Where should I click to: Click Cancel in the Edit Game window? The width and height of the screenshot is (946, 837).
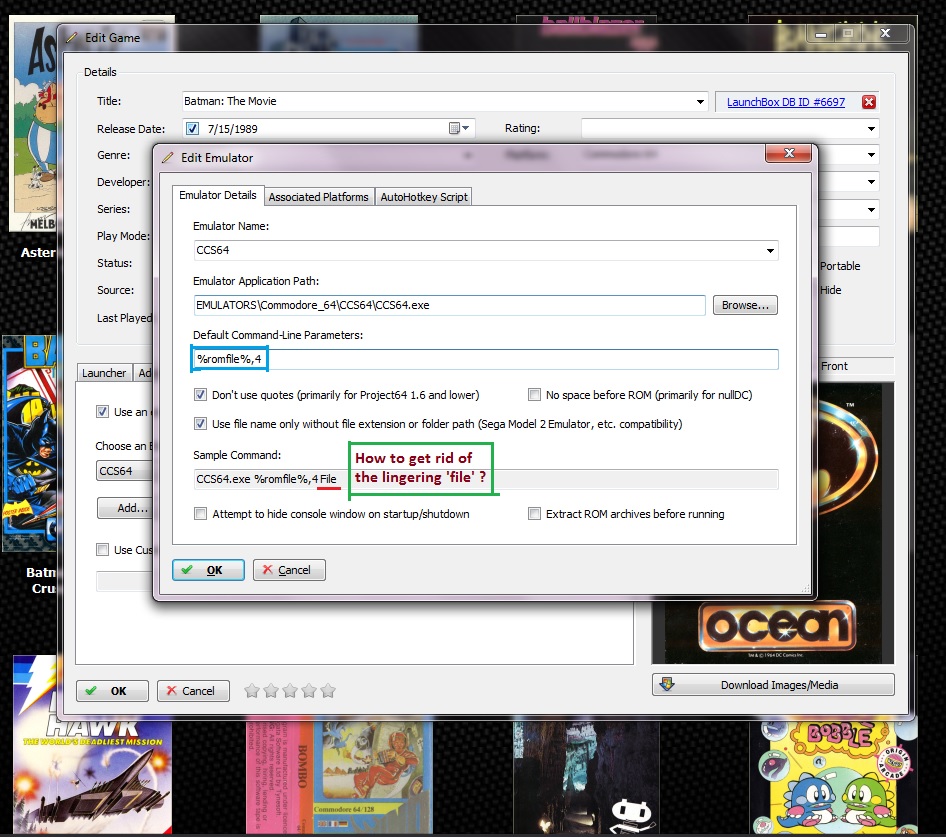[x=193, y=691]
